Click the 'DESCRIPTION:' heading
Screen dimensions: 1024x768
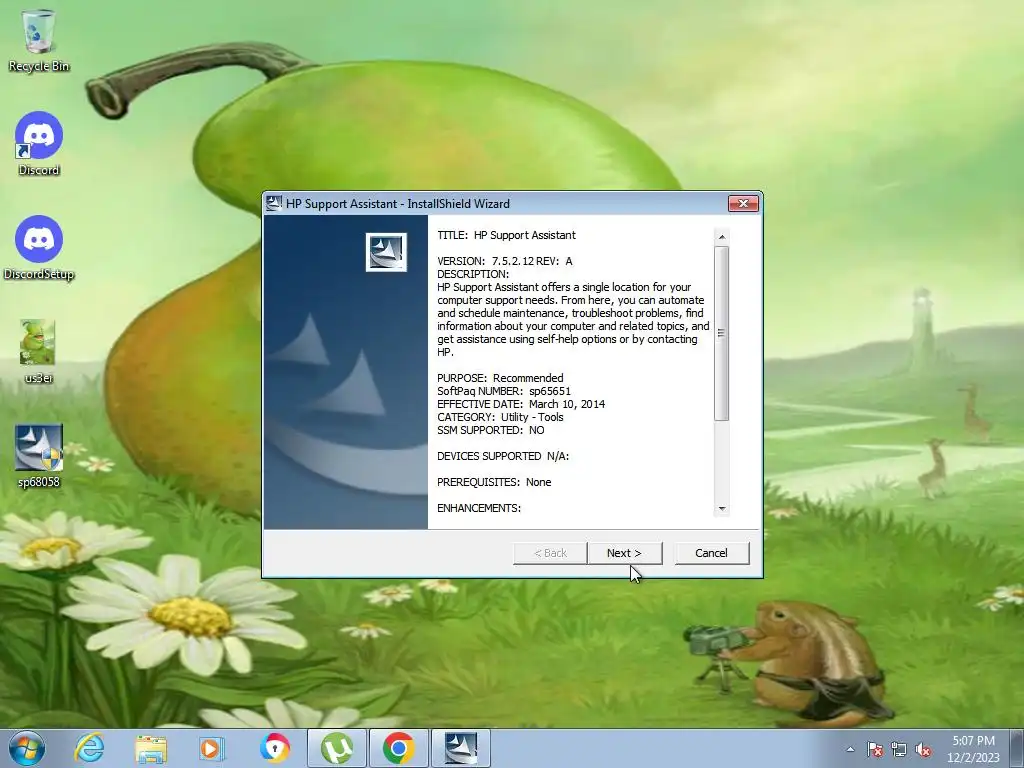tap(473, 274)
